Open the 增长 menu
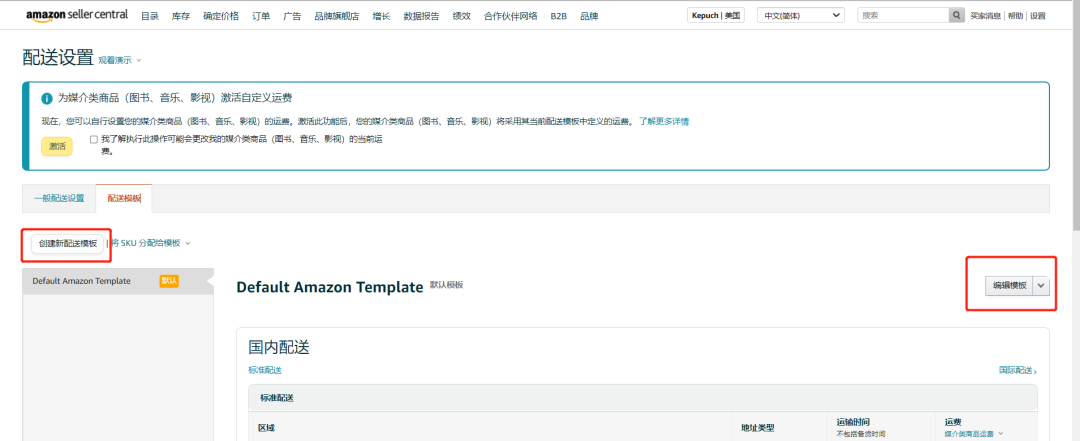The width and height of the screenshot is (1080, 441). [x=381, y=16]
